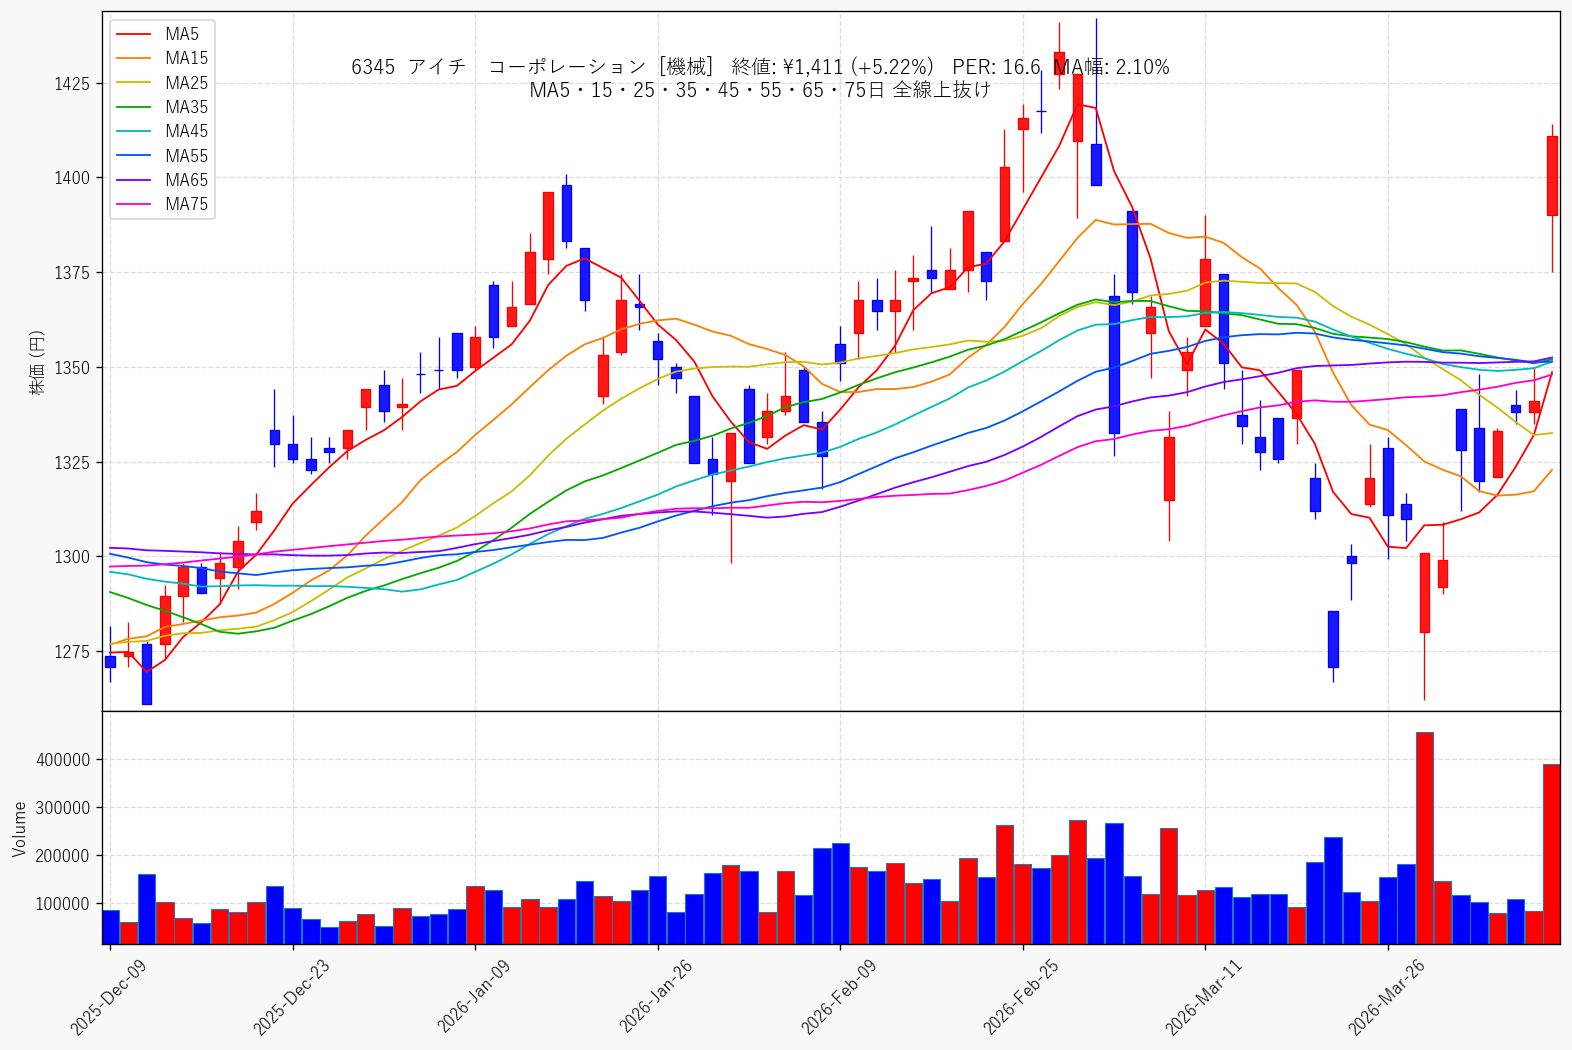Click the 300000 volume axis label

point(63,808)
